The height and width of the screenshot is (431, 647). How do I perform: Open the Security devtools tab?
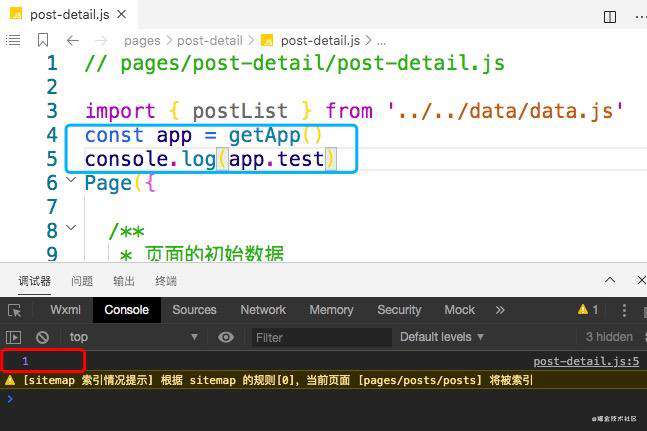pos(399,310)
